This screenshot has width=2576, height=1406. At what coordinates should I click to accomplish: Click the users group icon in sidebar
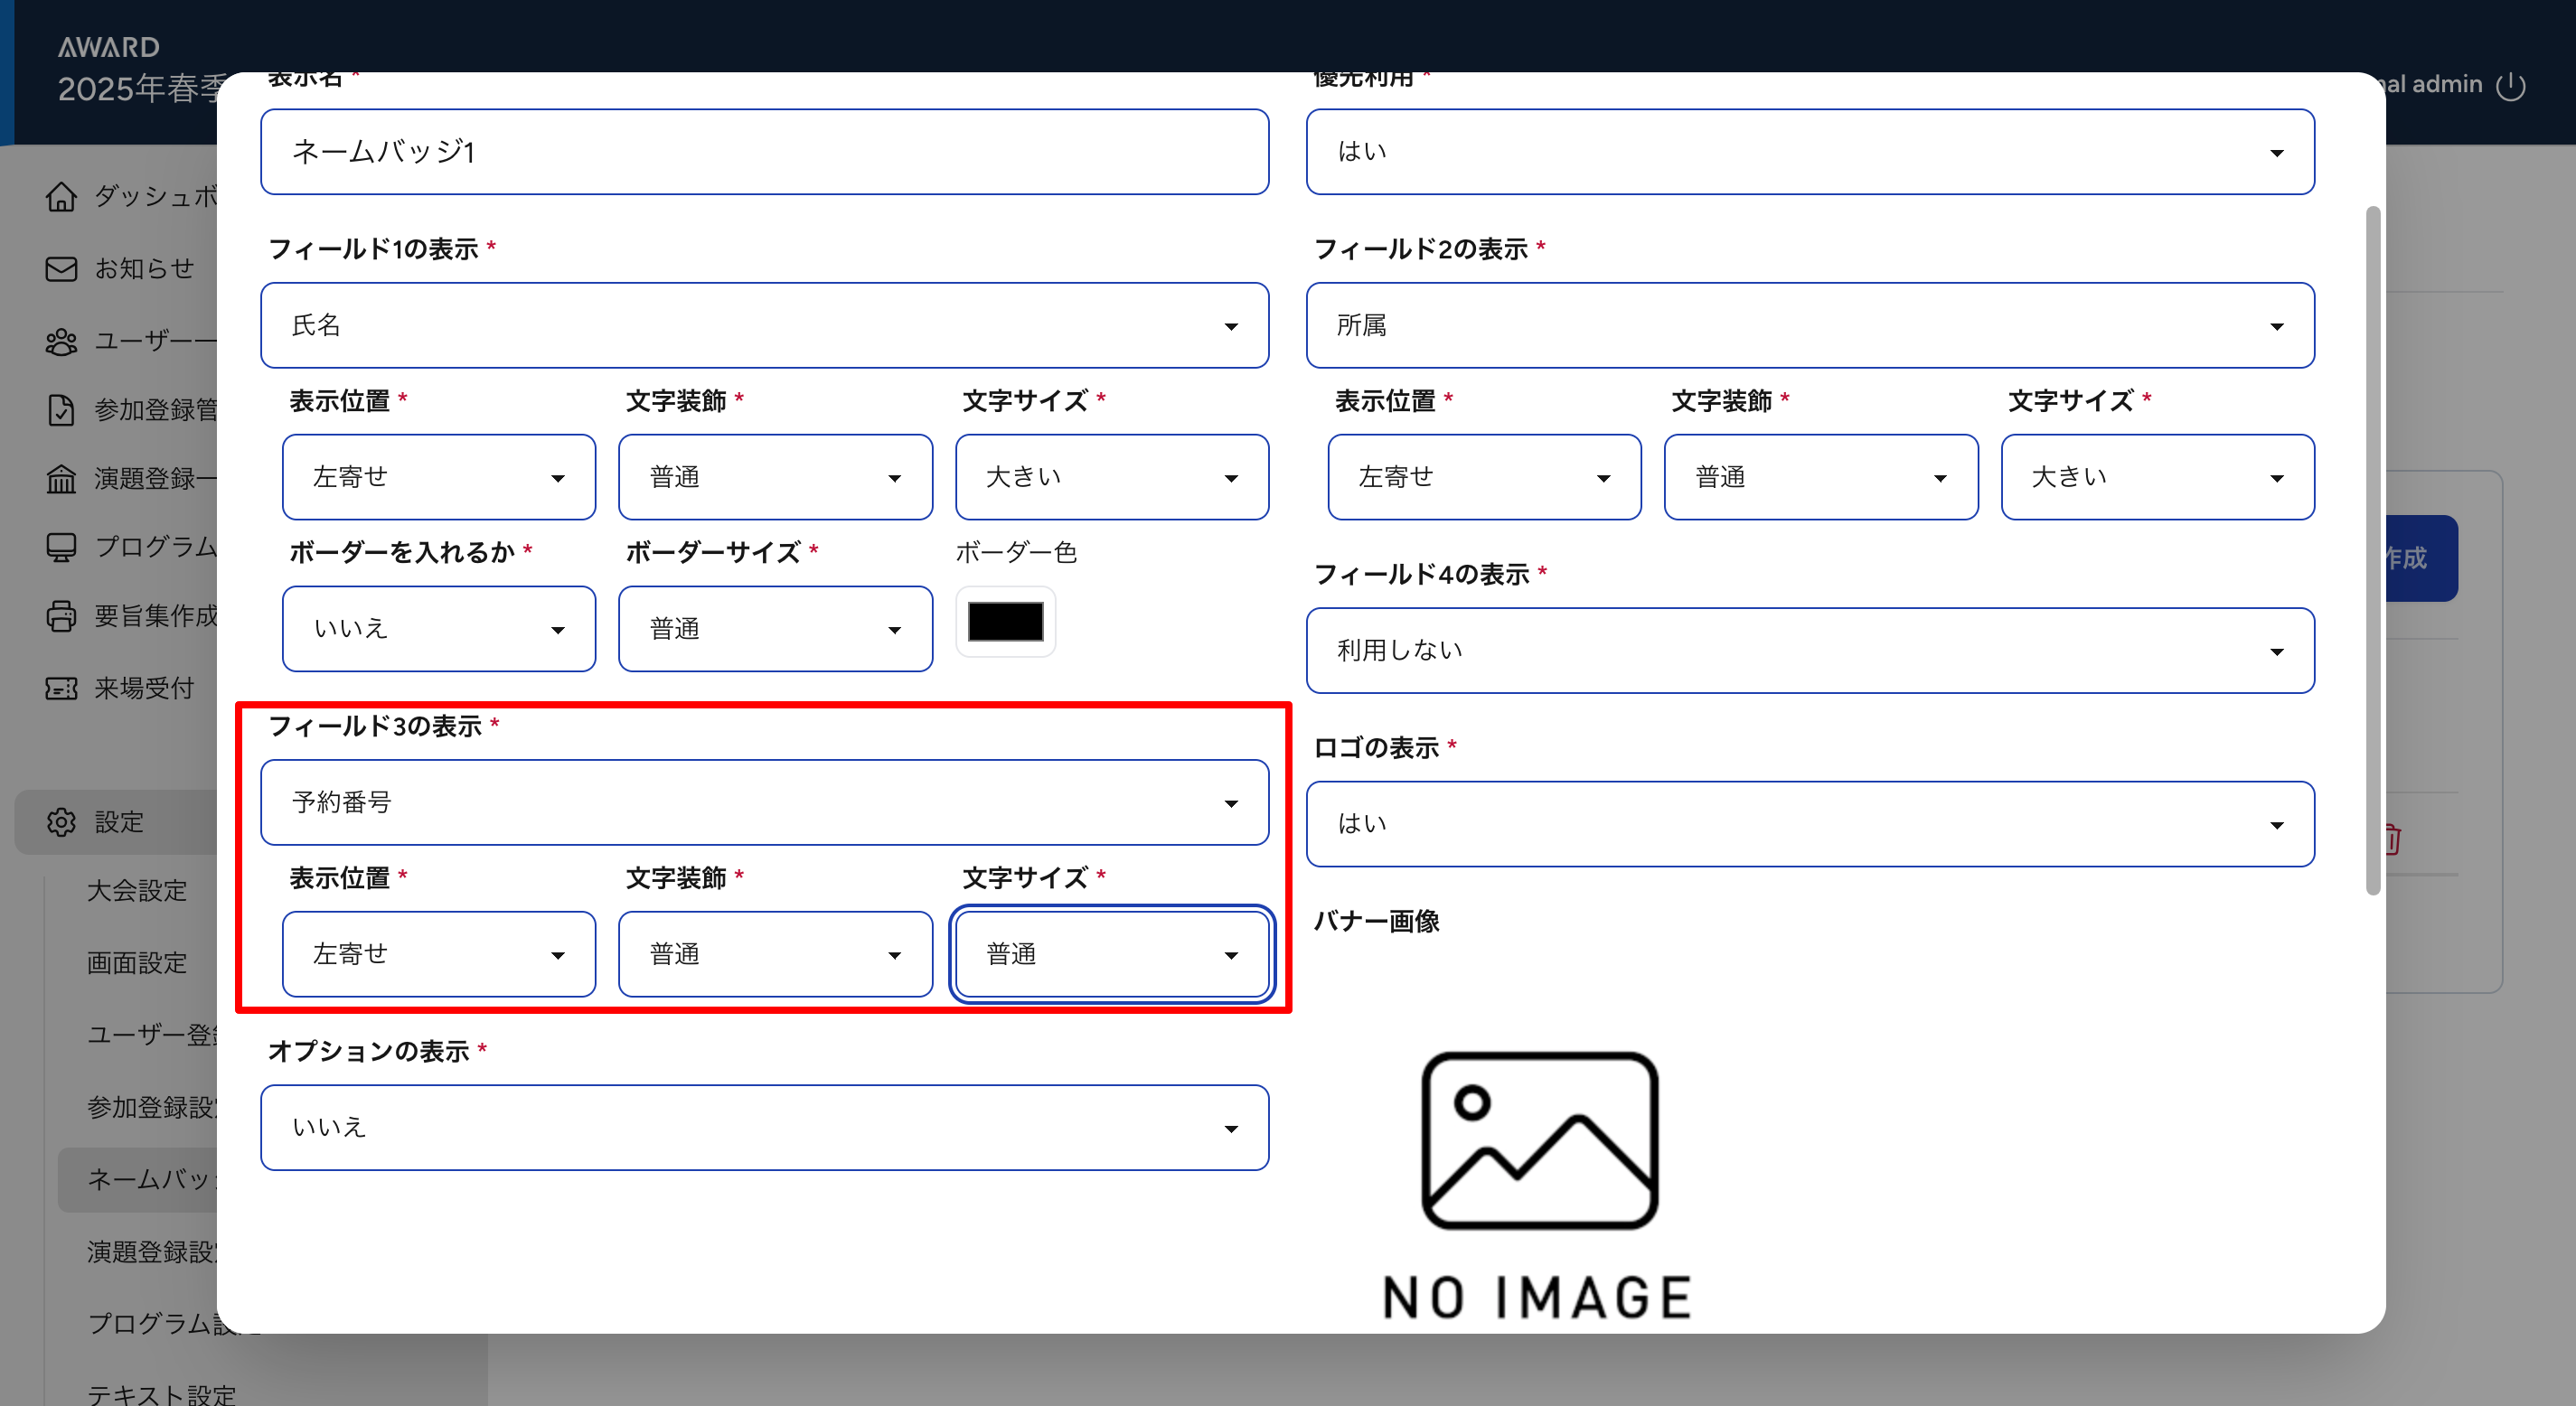(x=61, y=342)
